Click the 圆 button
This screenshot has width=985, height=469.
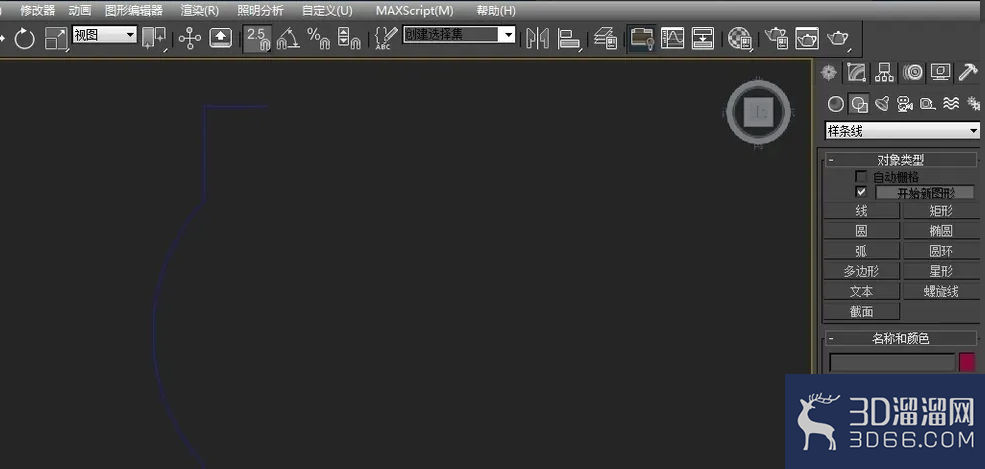pyautogui.click(x=861, y=231)
